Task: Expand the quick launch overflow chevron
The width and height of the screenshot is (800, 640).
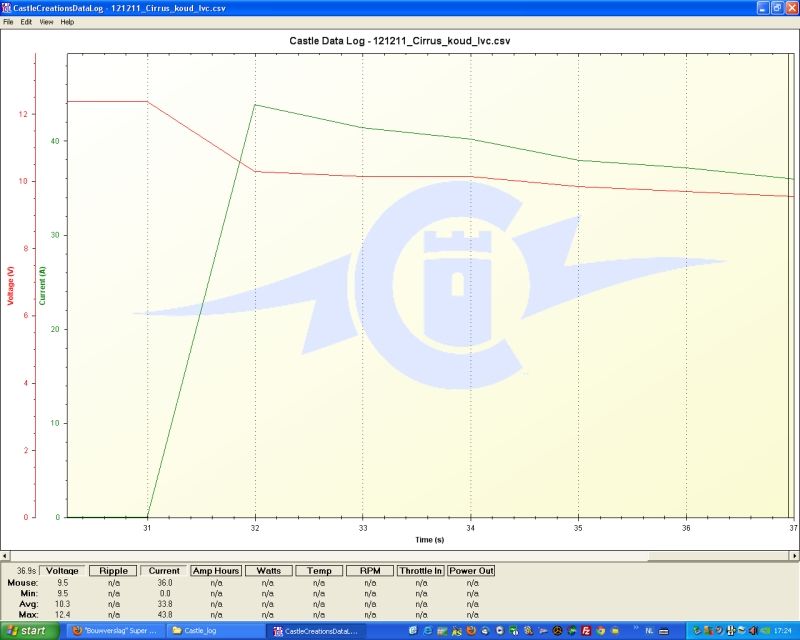Action: [636, 627]
